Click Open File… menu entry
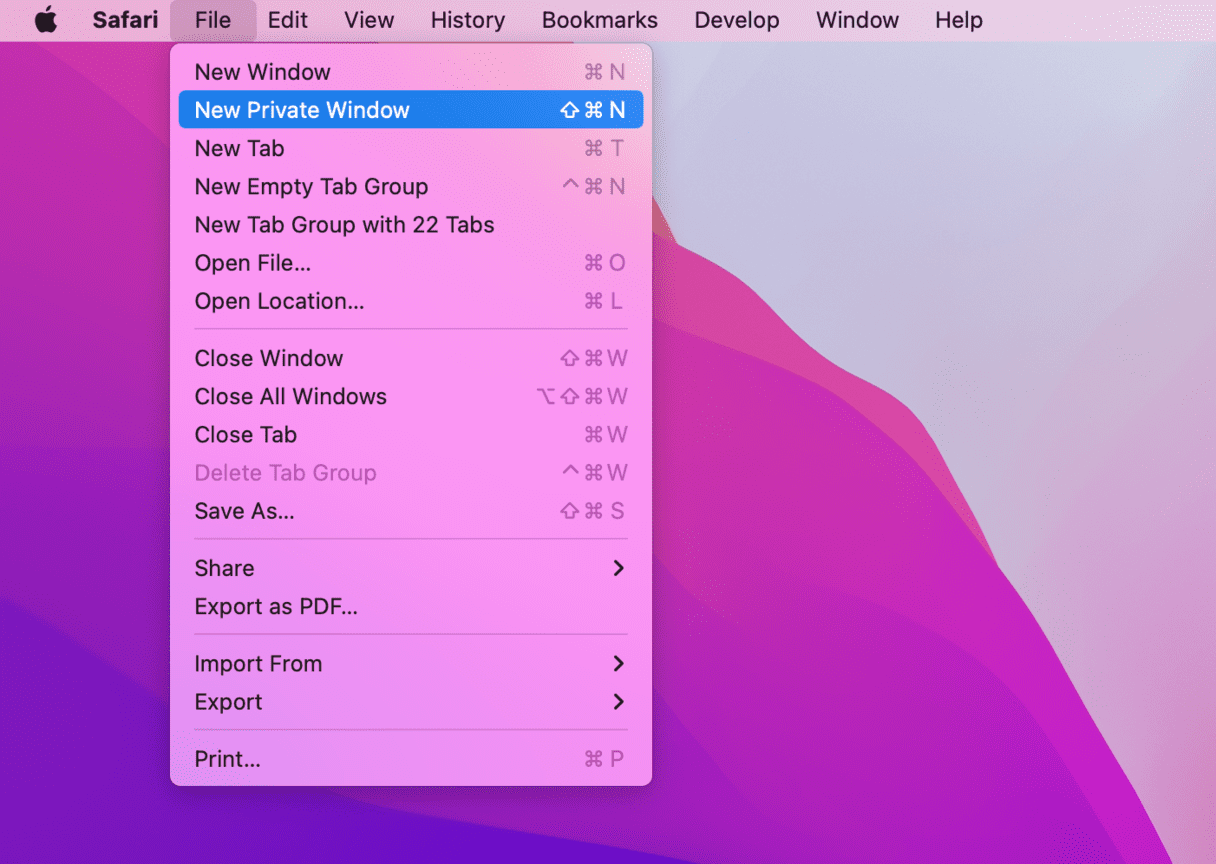1216x864 pixels. (252, 263)
